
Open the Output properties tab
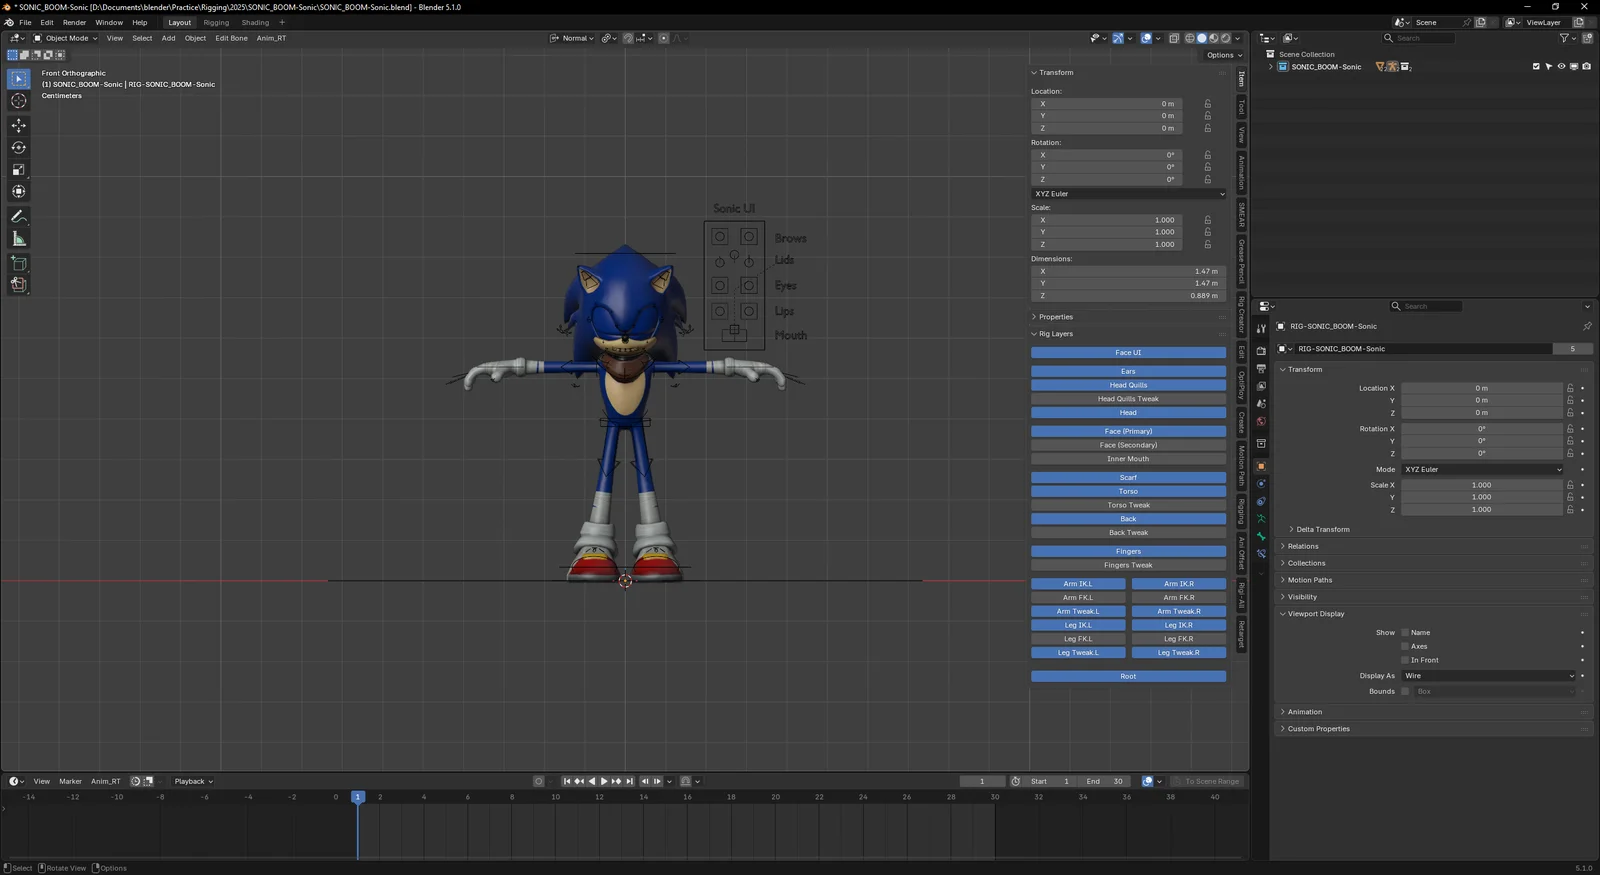click(1261, 368)
